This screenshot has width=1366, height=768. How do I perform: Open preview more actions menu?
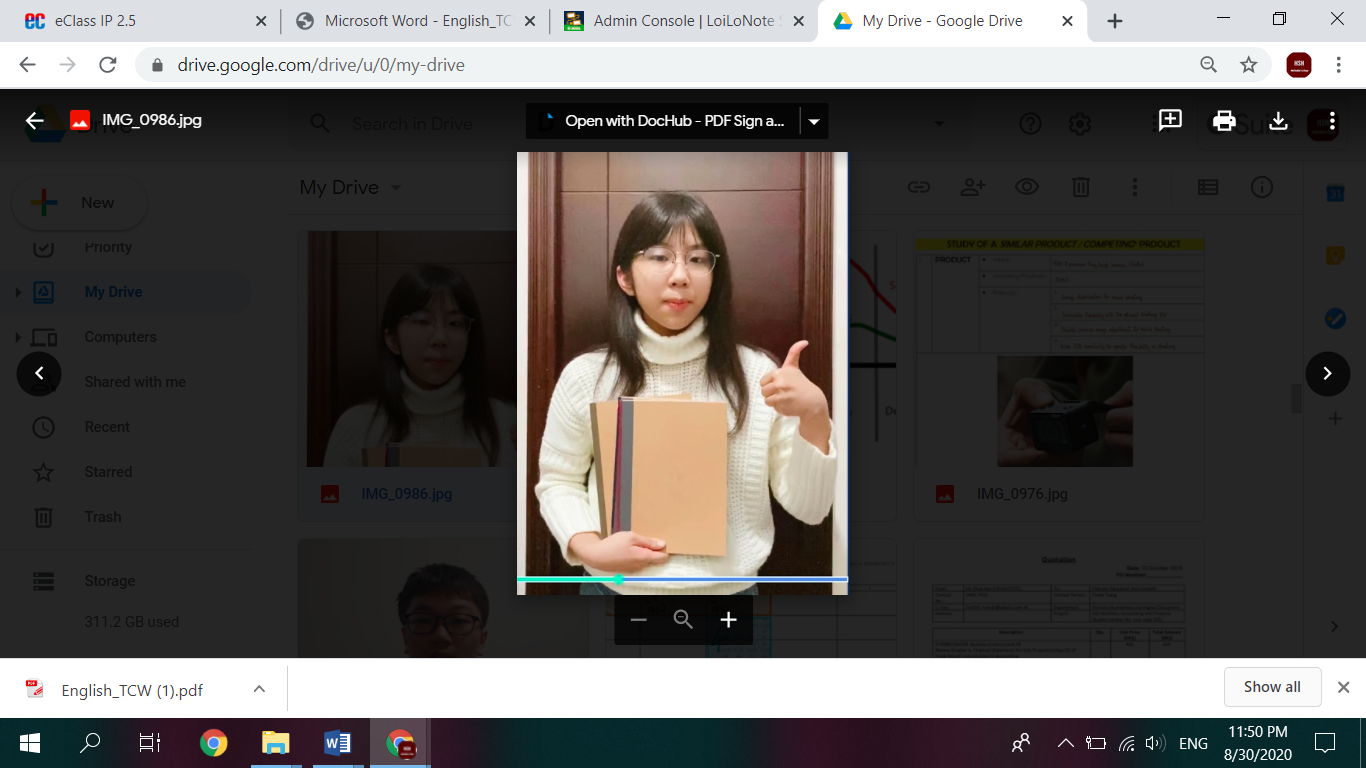tap(1332, 121)
